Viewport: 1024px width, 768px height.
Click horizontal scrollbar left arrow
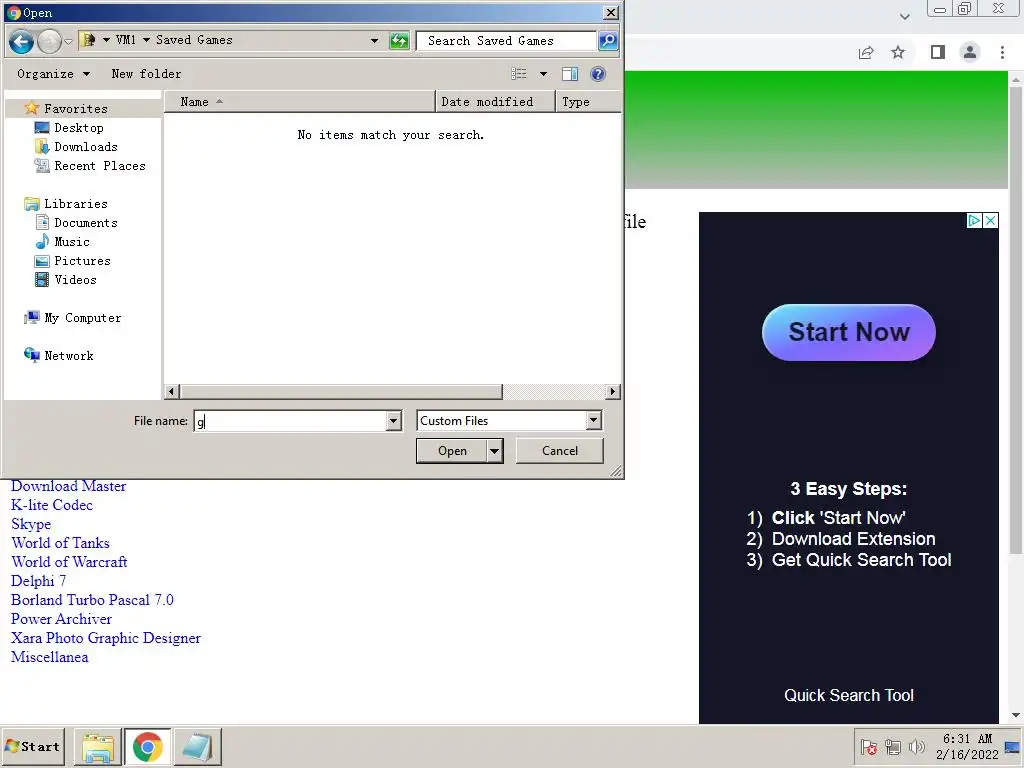pos(171,392)
